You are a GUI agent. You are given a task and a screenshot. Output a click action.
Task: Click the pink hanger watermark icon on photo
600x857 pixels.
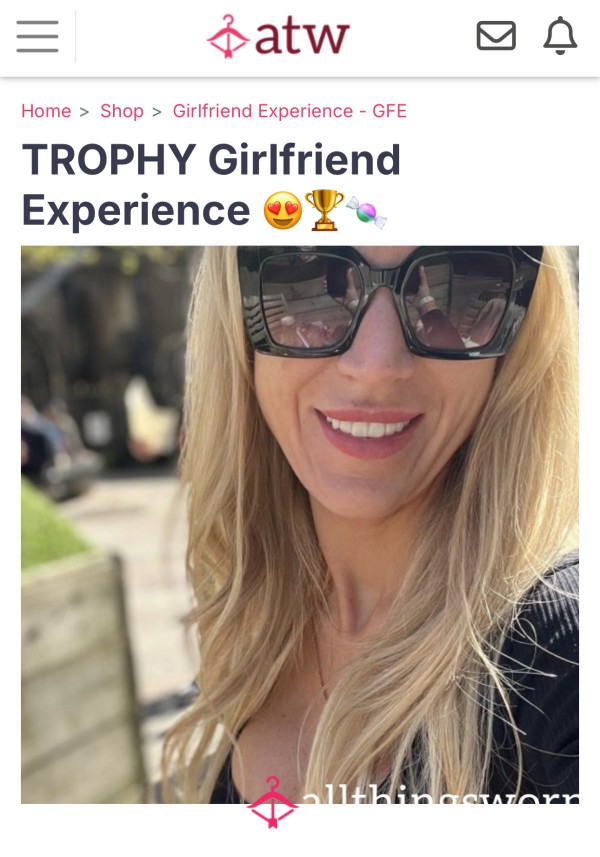tap(273, 802)
